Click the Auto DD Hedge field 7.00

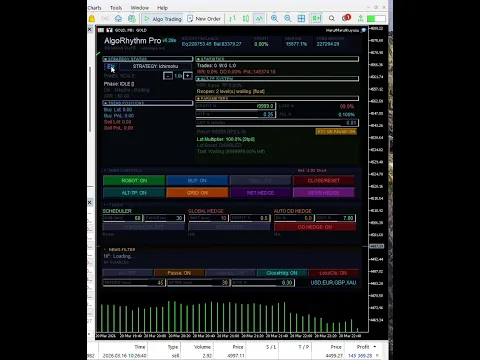coord(336,218)
